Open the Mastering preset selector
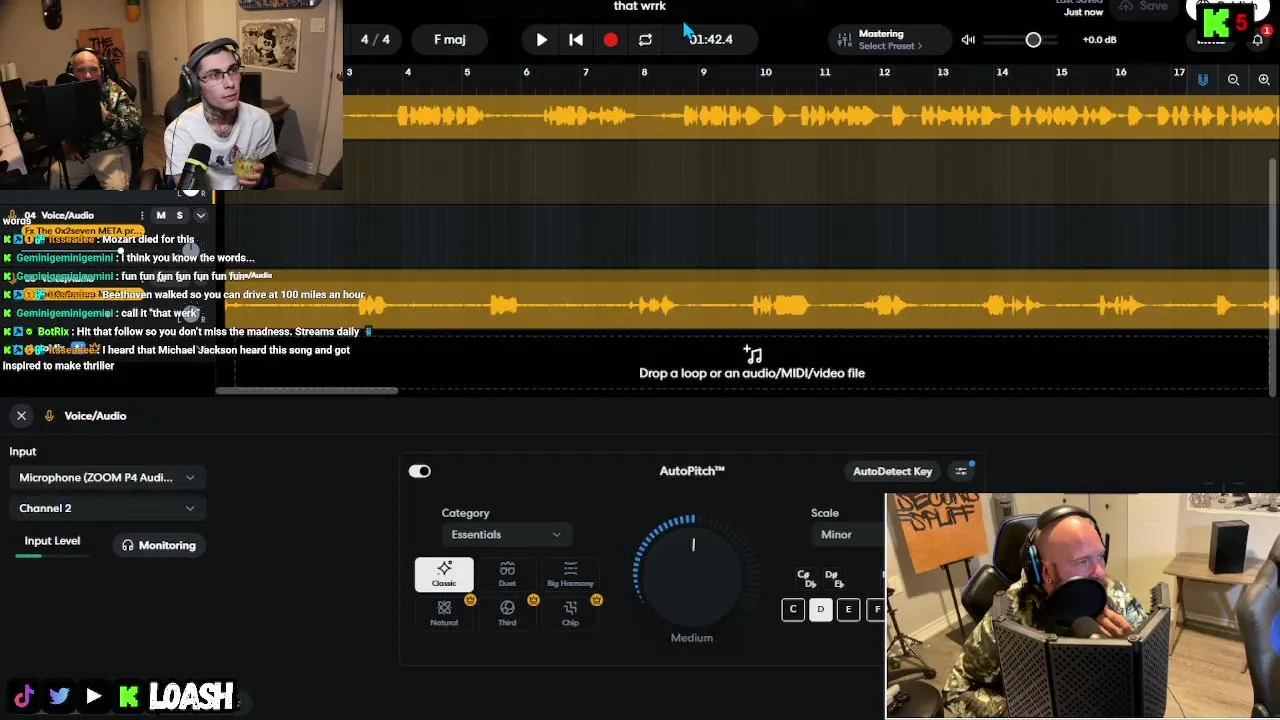Screen dimensions: 1280x720 tap(890, 40)
